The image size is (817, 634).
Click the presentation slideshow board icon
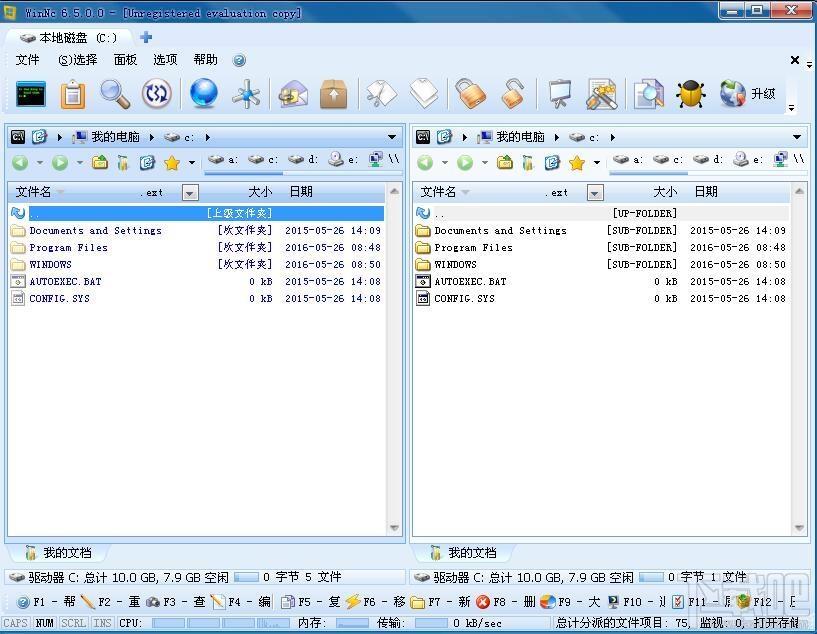tap(560, 94)
